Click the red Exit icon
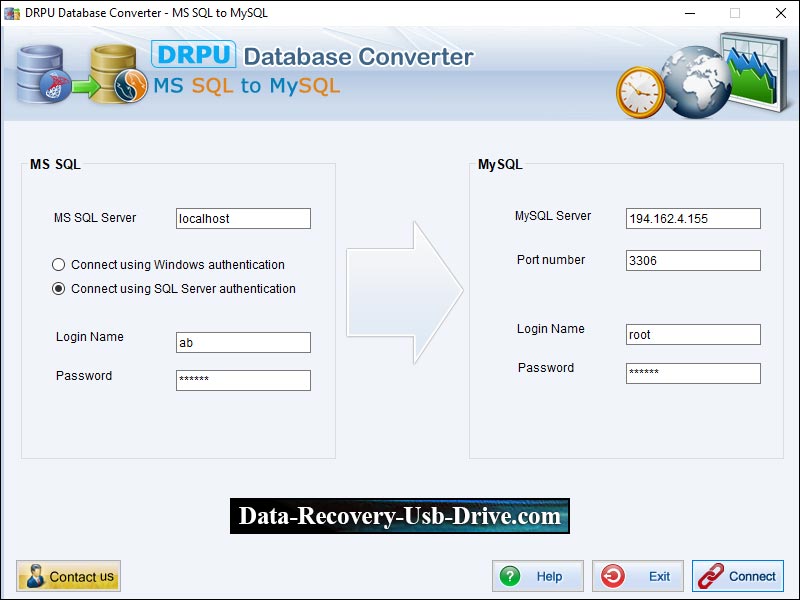800x600 pixels. 611,575
